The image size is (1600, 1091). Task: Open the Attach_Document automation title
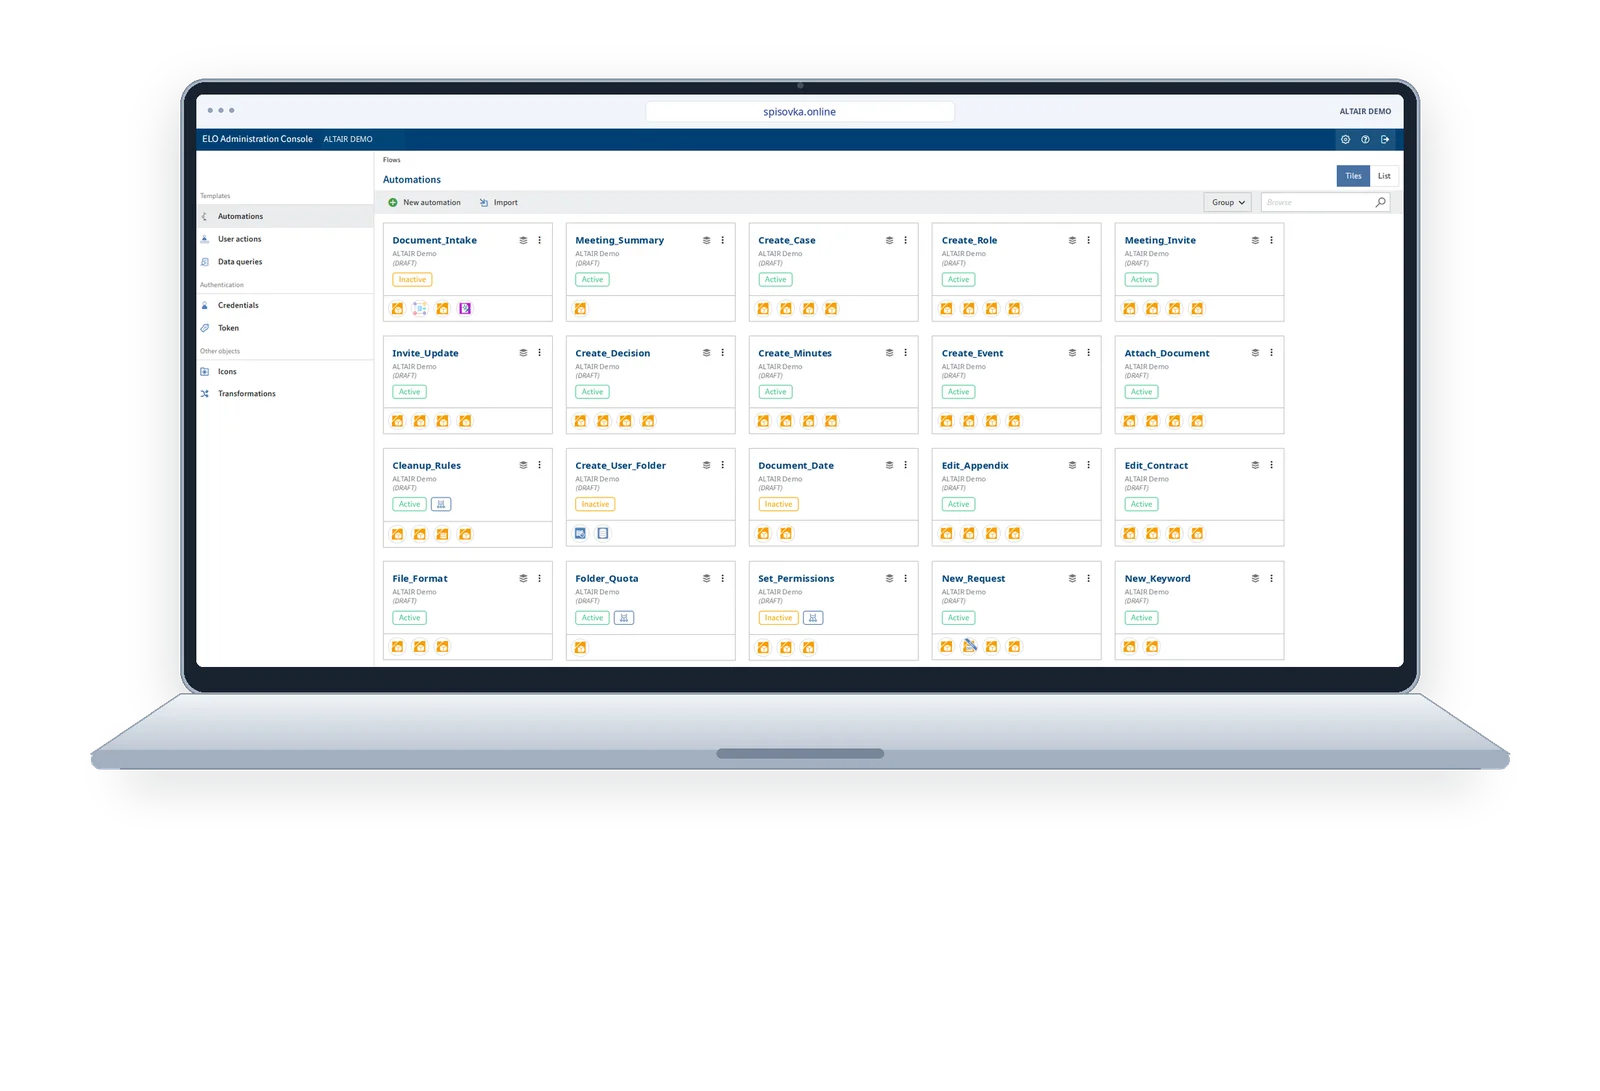click(1166, 353)
